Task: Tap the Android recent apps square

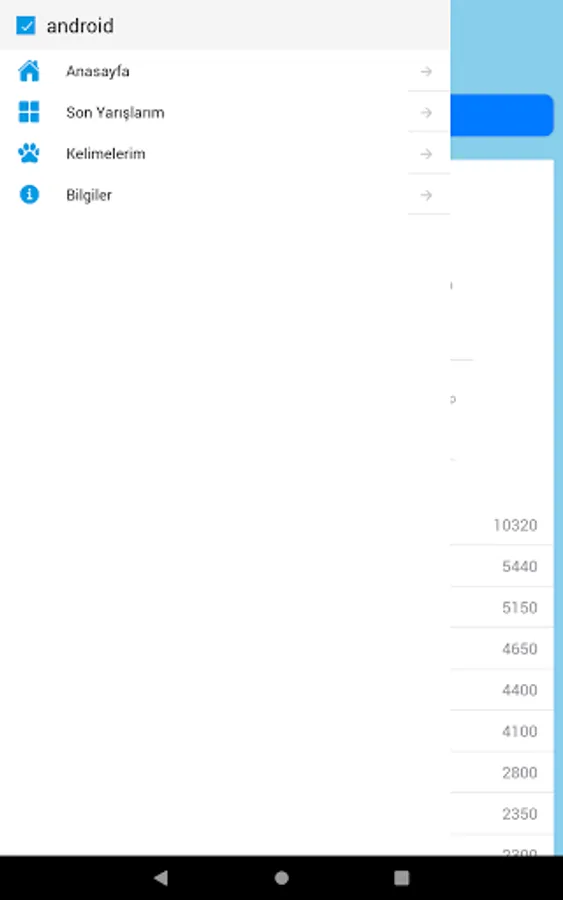Action: [402, 877]
